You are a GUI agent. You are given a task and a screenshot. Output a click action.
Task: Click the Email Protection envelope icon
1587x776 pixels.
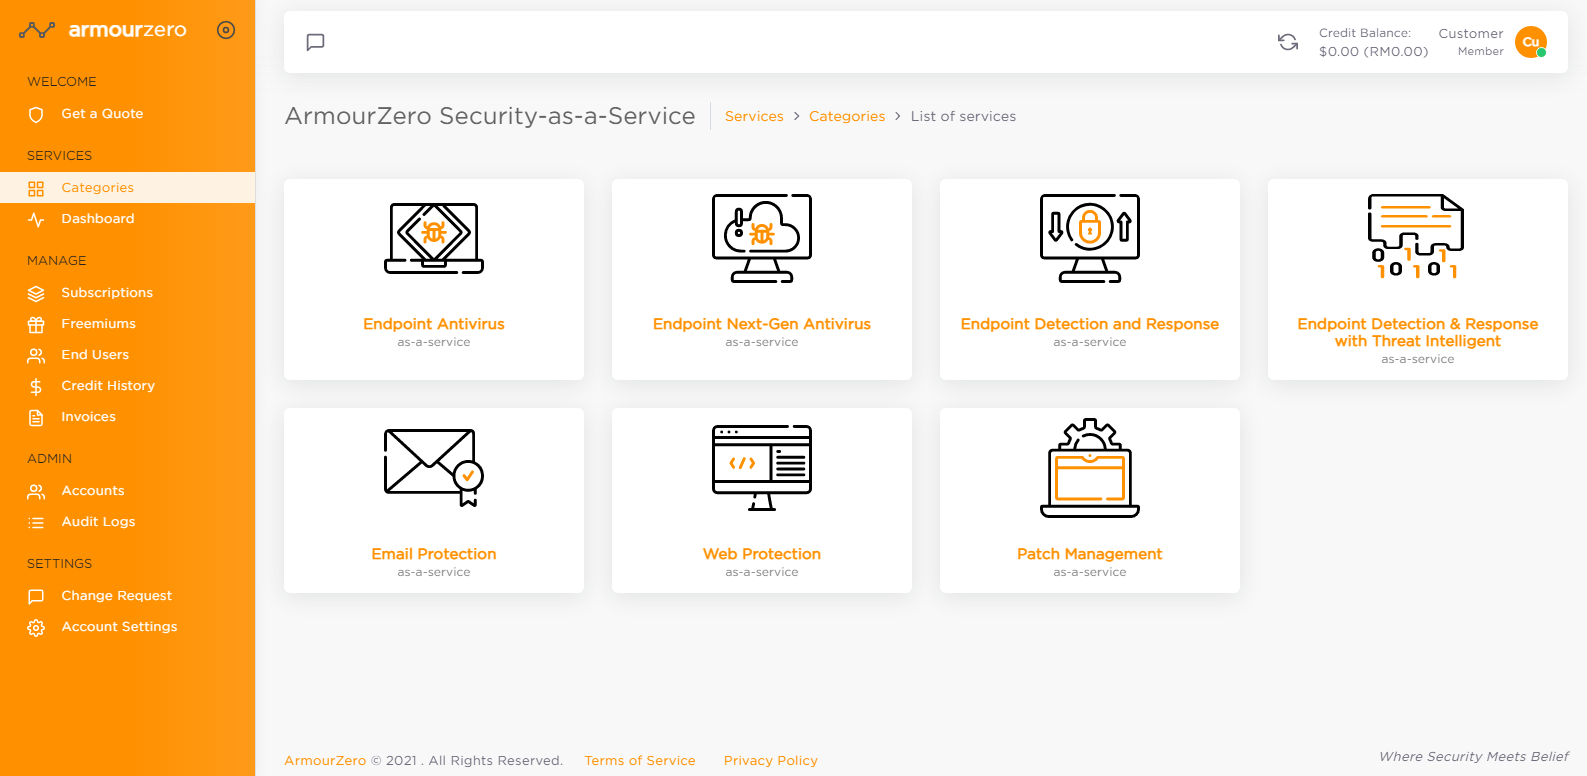[434, 467]
